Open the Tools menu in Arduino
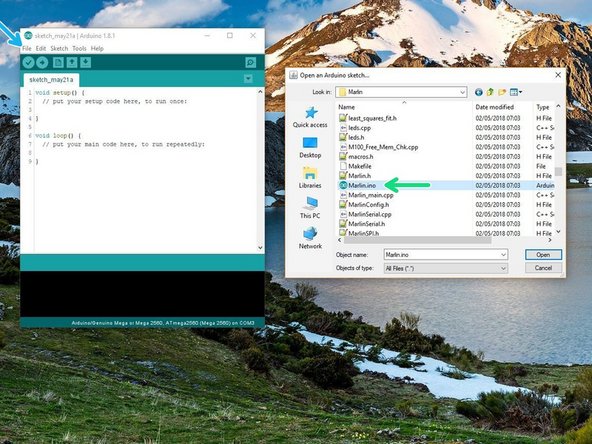The width and height of the screenshot is (592, 444). (x=79, y=48)
